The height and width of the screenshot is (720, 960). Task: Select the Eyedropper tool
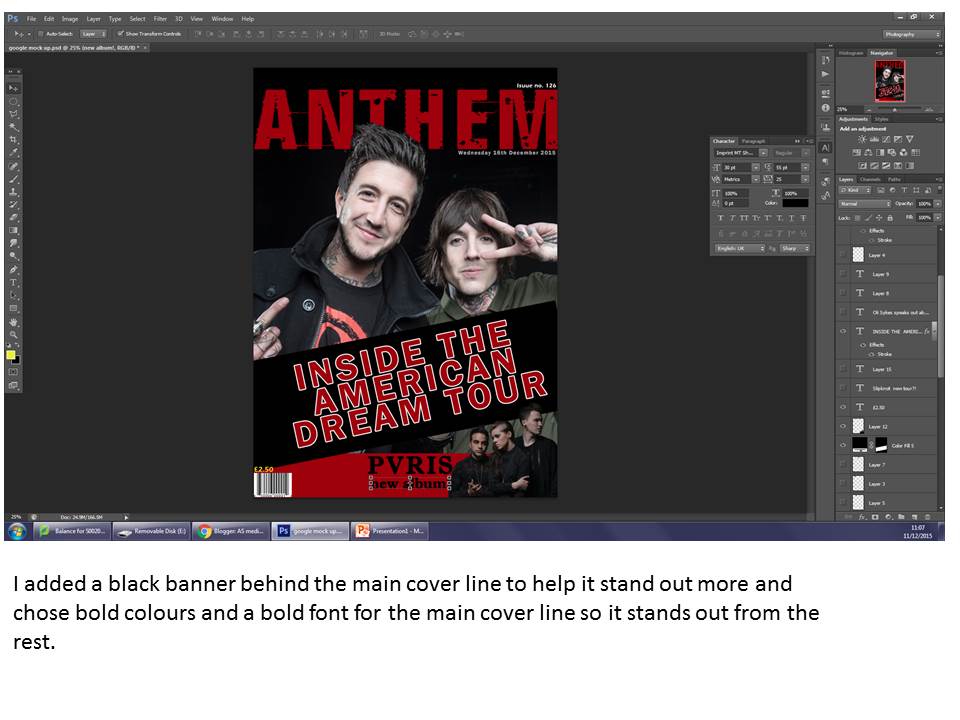[x=13, y=152]
